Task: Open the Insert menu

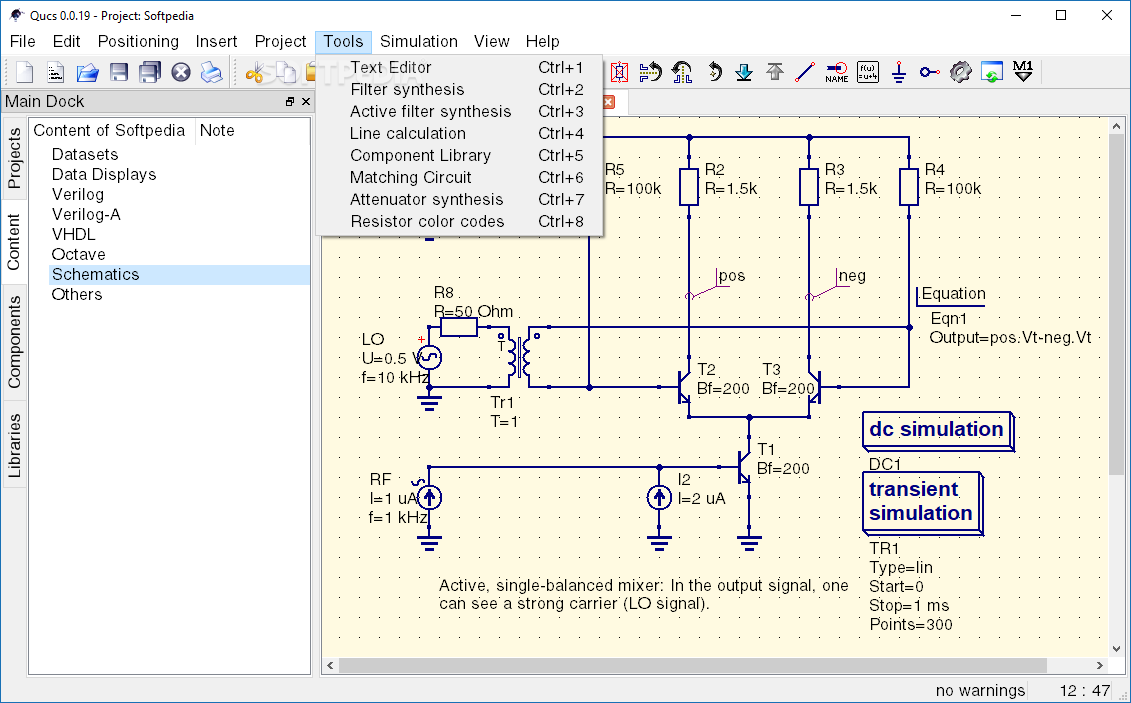Action: 216,41
